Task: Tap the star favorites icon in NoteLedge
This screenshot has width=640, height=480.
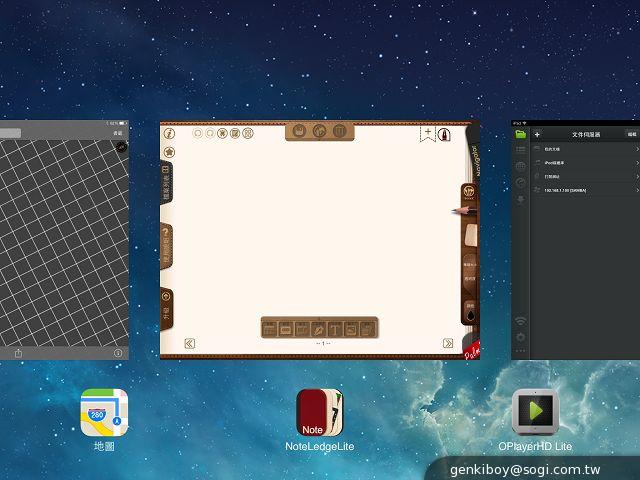Action: coord(169,152)
